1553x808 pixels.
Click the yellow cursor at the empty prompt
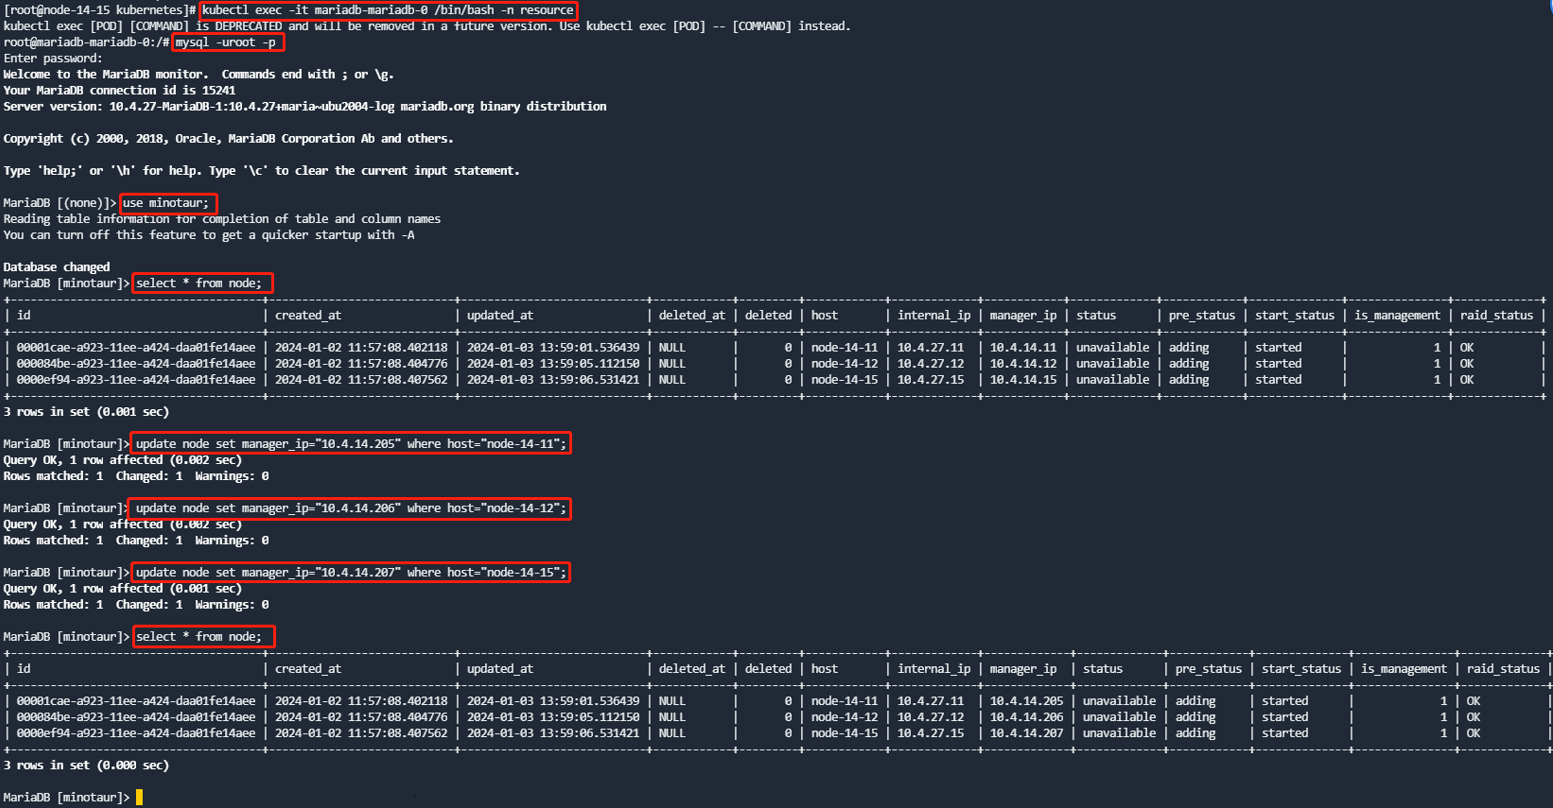140,797
